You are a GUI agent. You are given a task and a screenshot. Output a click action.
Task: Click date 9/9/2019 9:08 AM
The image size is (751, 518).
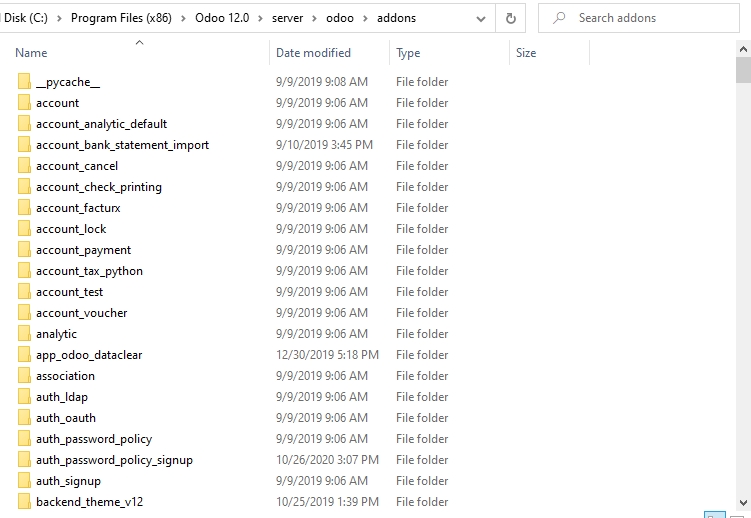[322, 82]
